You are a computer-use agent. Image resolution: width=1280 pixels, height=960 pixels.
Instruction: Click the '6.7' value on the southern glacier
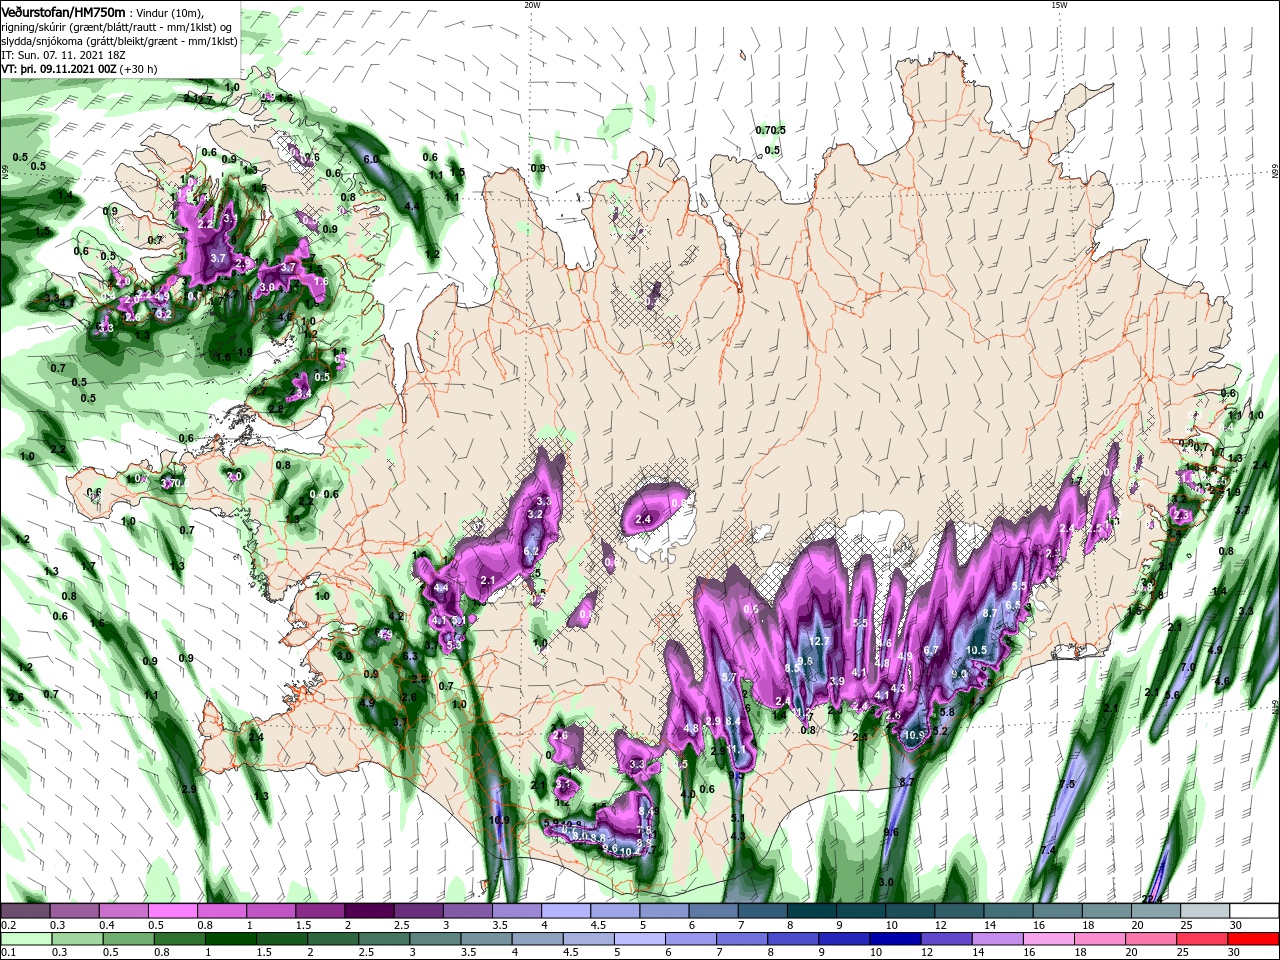point(932,650)
